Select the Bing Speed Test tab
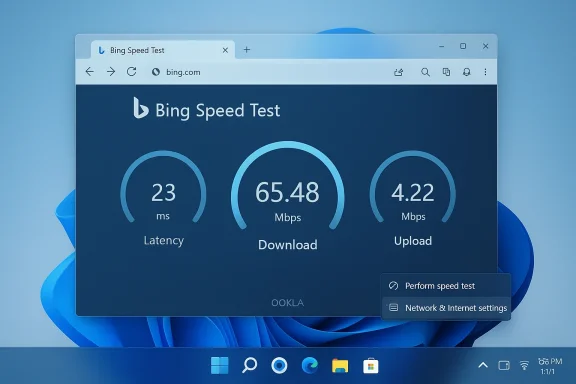Image resolution: width=576 pixels, height=384 pixels. (163, 50)
